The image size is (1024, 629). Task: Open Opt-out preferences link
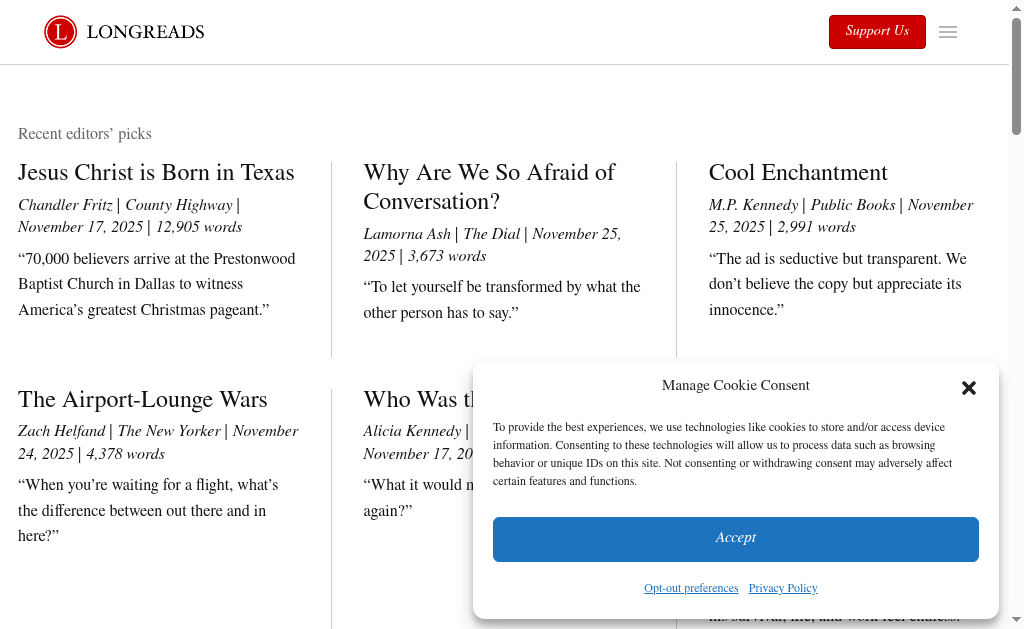(x=691, y=588)
